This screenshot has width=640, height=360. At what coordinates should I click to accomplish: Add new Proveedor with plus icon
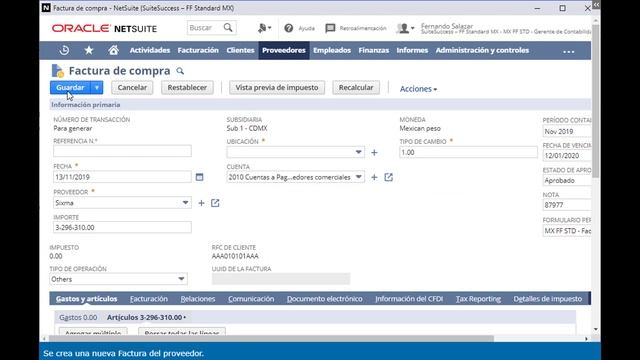pos(201,203)
